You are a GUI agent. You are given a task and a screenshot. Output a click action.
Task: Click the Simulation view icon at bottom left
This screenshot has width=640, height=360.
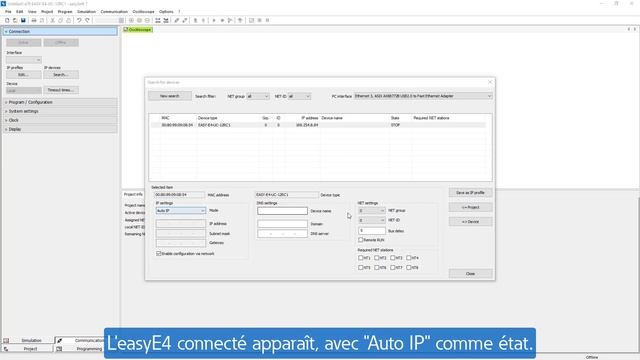pyautogui.click(x=6, y=340)
